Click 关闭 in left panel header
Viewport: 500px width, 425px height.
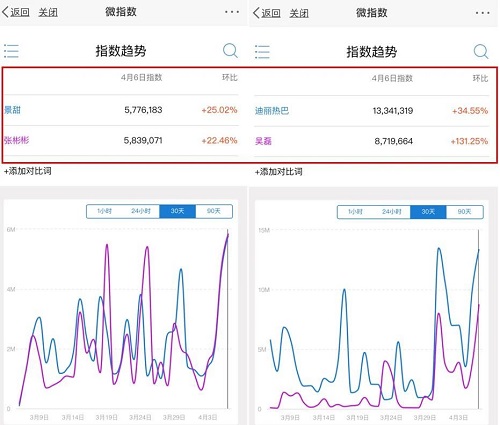48,13
